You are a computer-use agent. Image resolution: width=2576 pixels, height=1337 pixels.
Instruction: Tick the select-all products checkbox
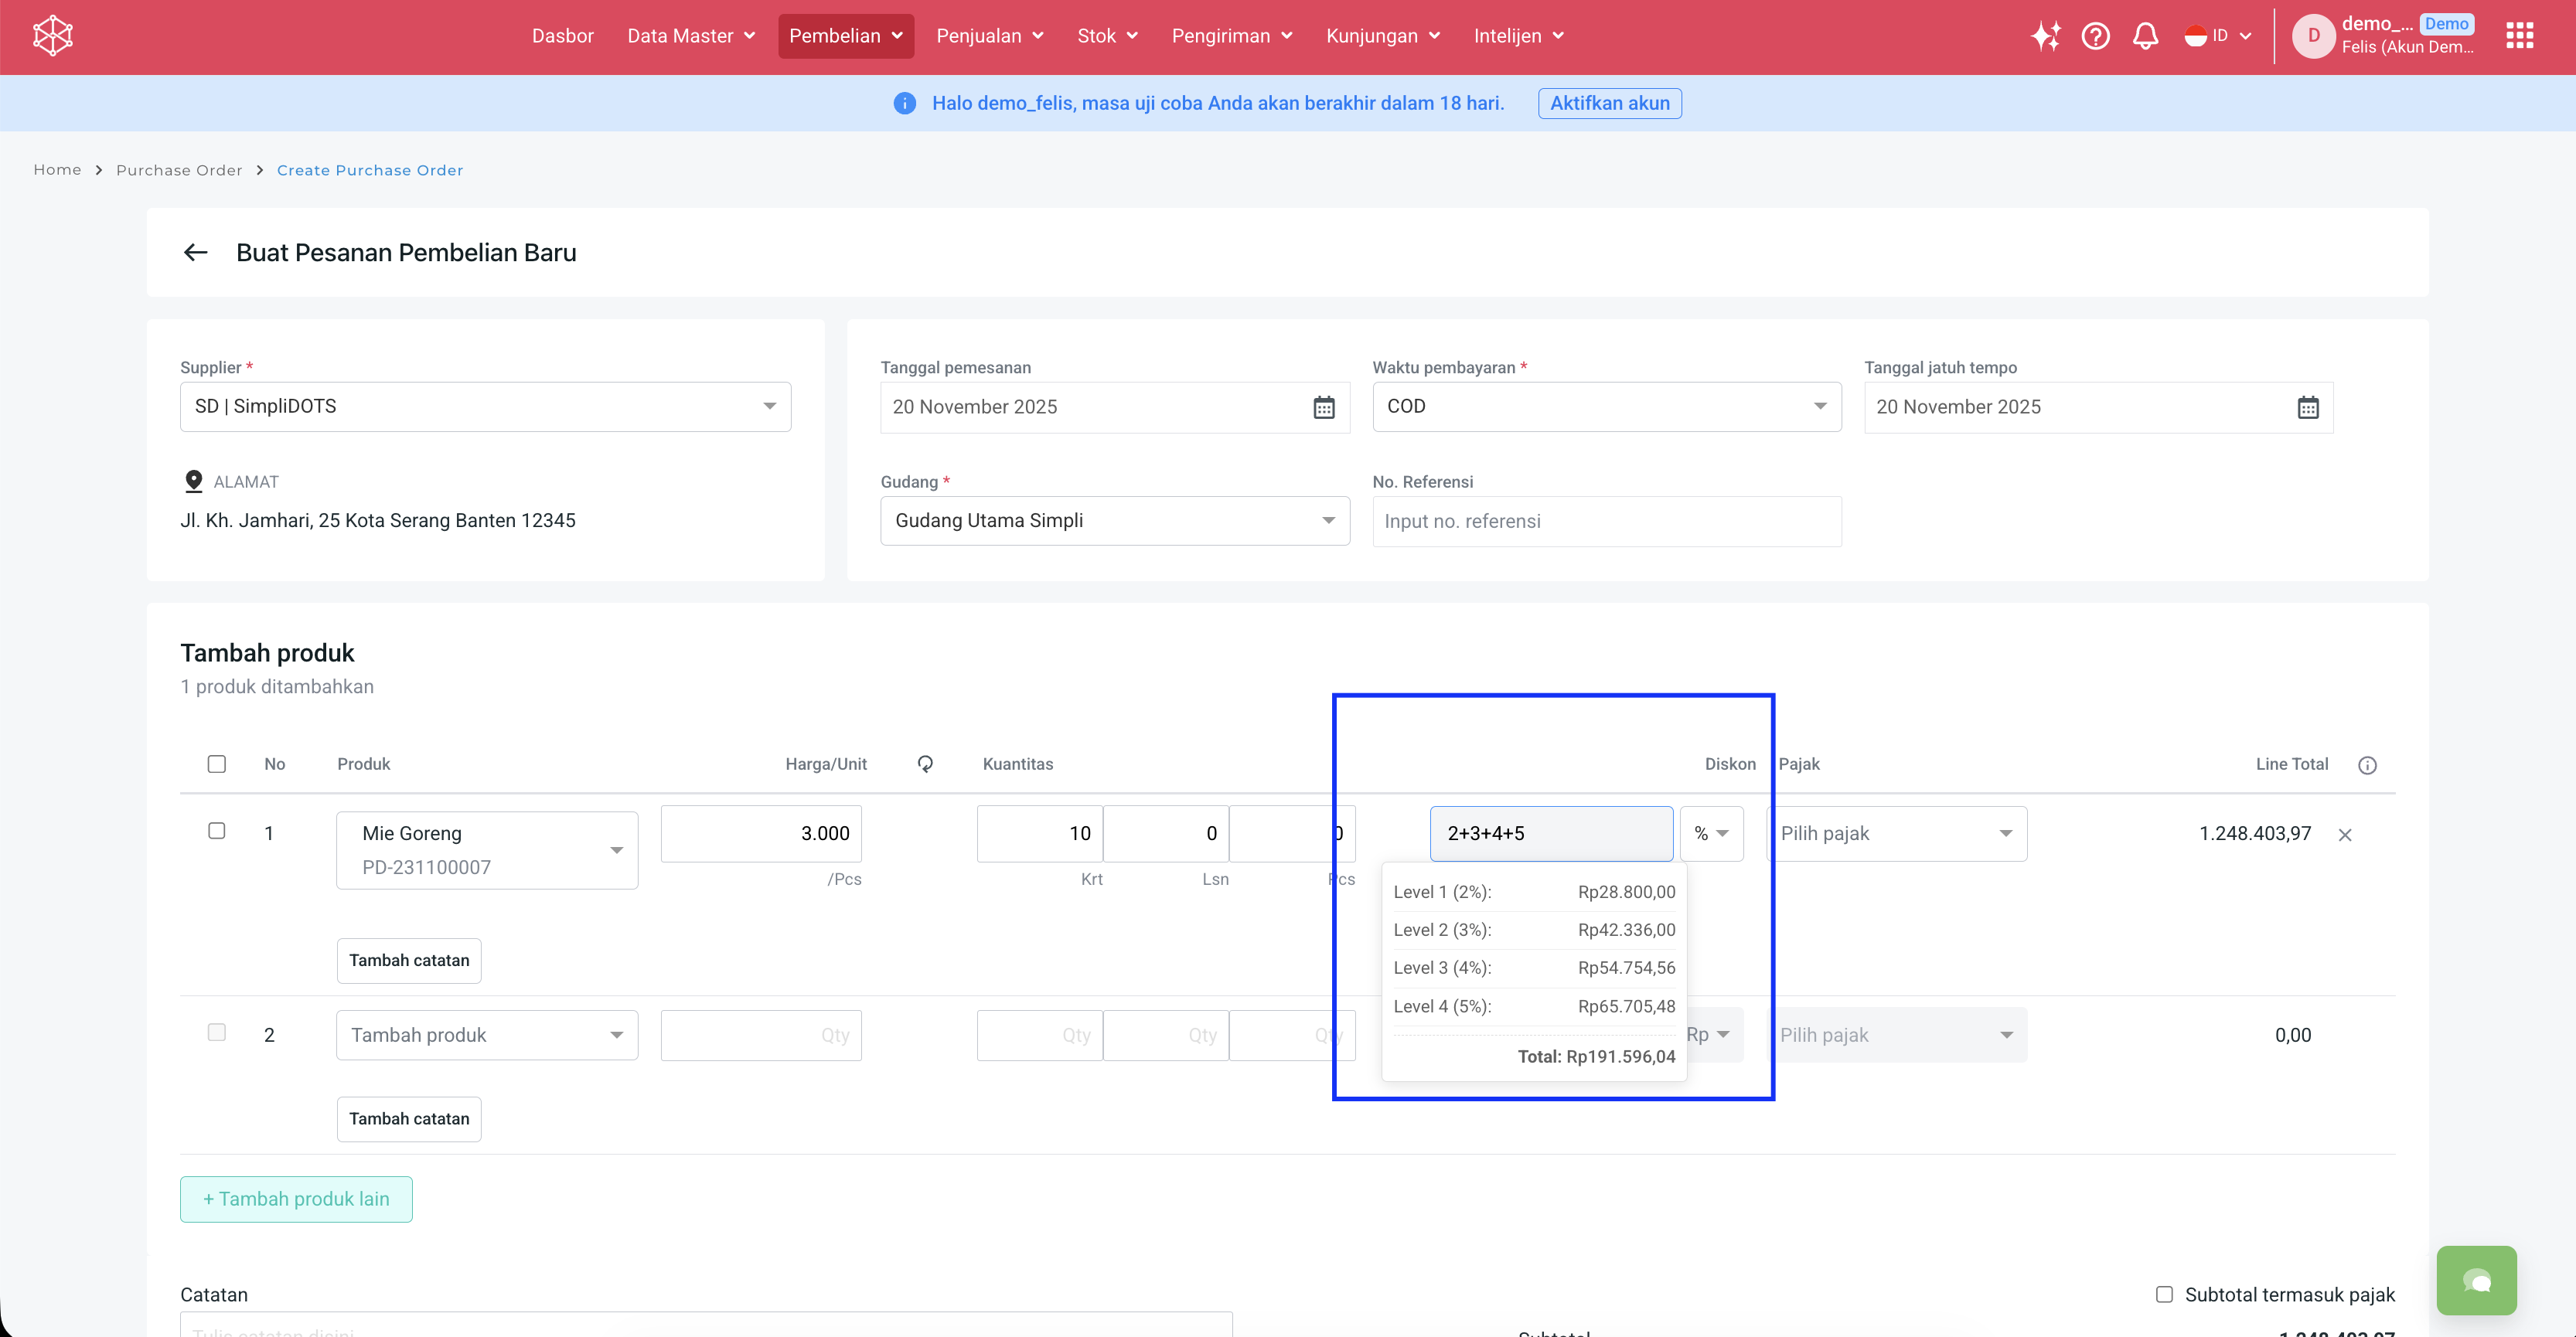217,764
